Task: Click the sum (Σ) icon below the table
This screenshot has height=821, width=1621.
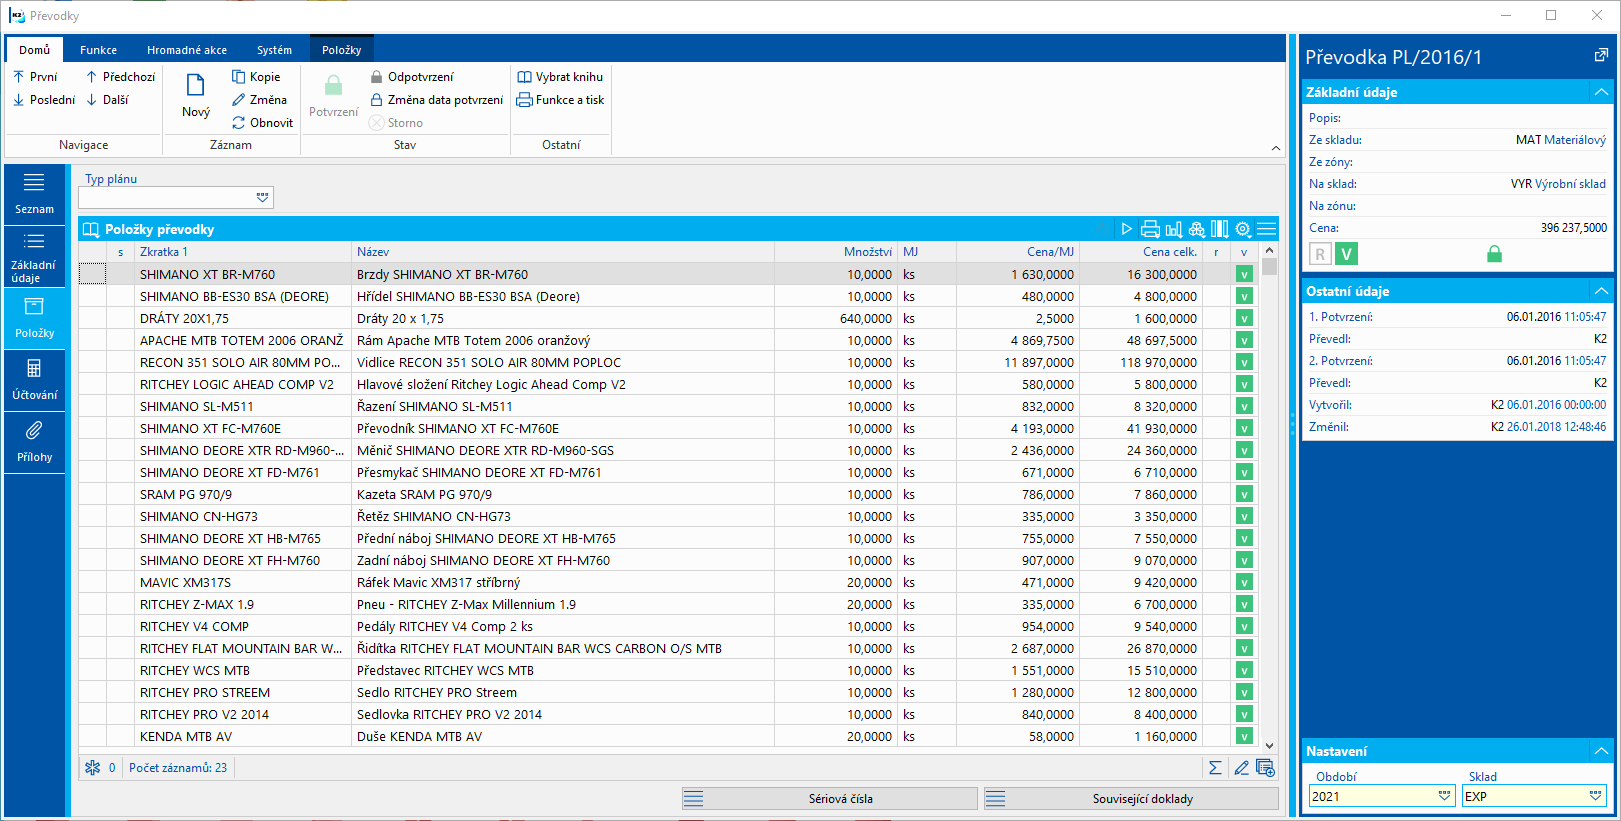Action: tap(1215, 768)
